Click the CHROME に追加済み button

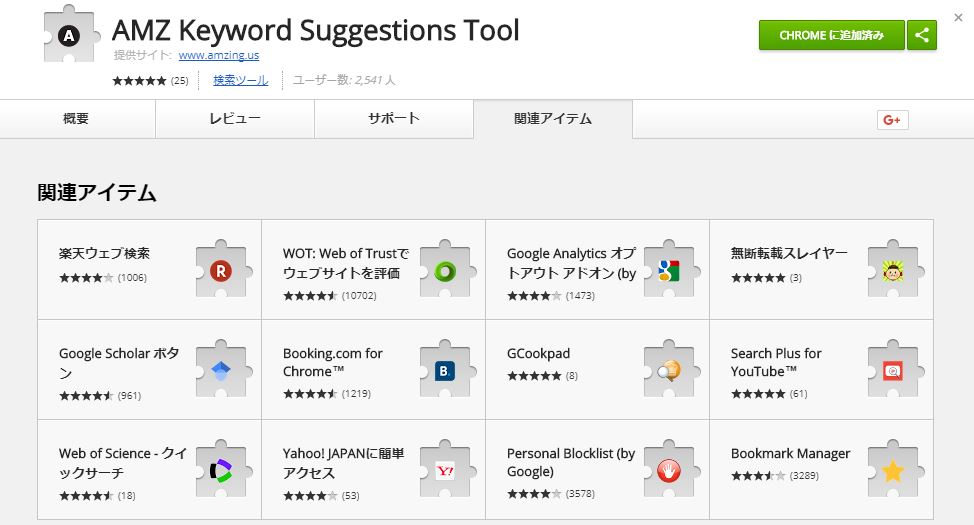click(832, 35)
